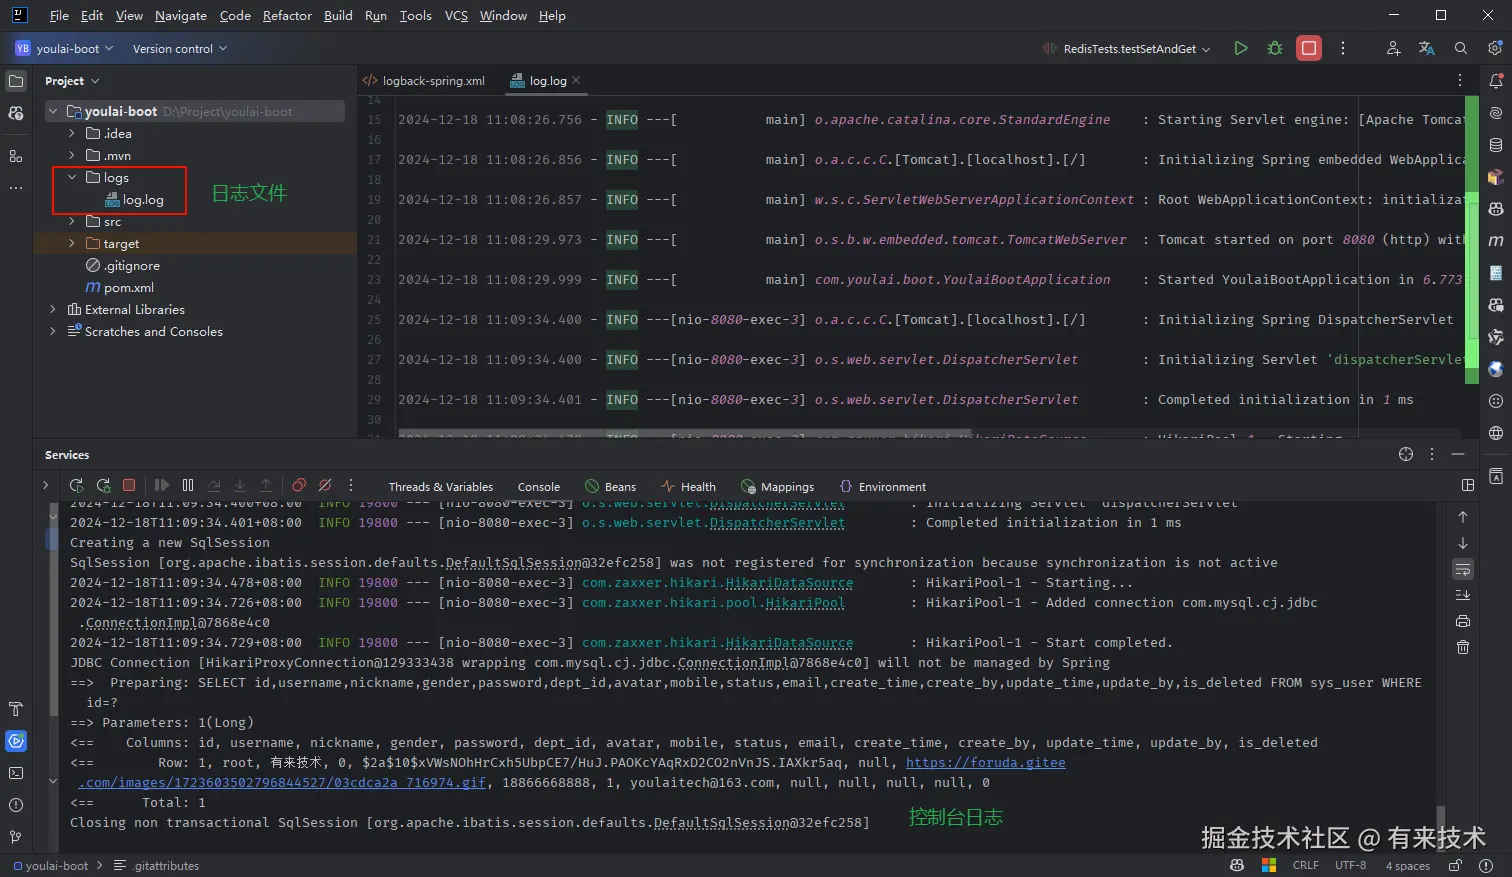The height and width of the screenshot is (877, 1512).
Task: Stop the running application with the red stop button
Action: (x=1308, y=48)
